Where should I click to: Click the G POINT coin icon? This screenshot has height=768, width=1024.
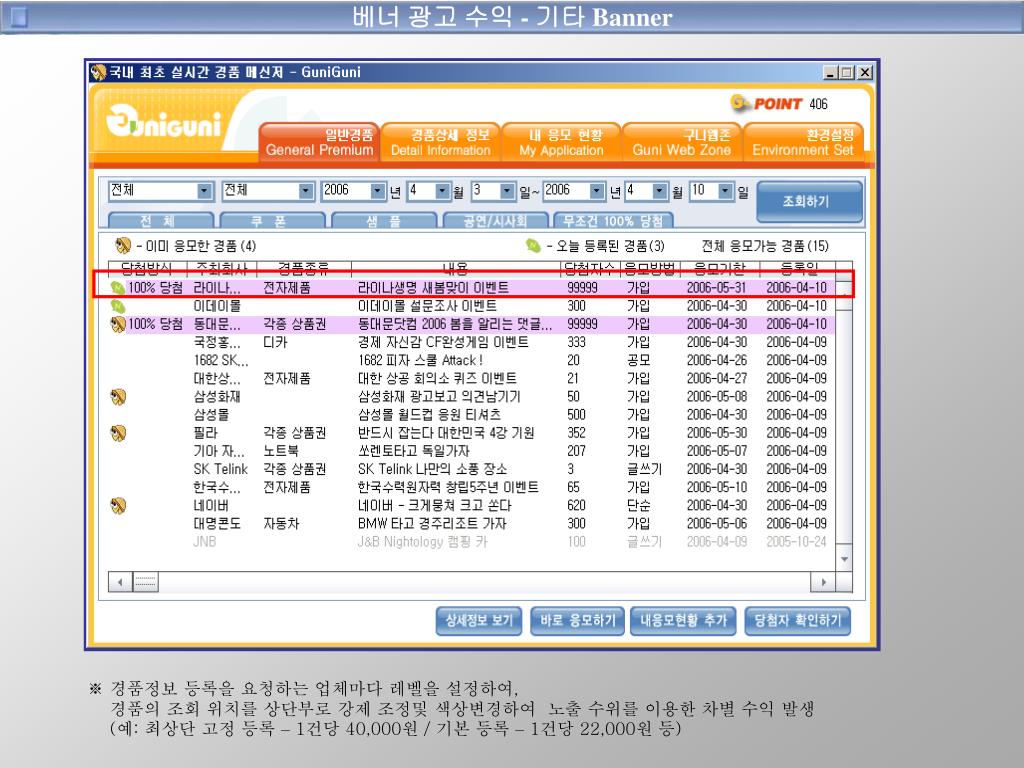[739, 103]
